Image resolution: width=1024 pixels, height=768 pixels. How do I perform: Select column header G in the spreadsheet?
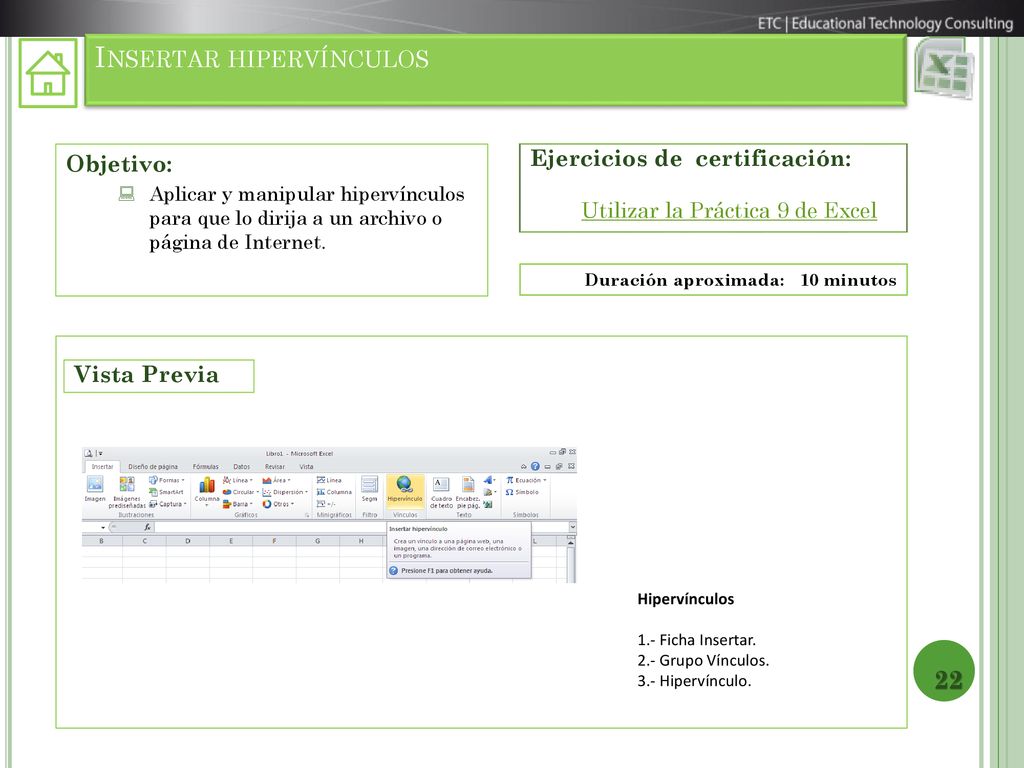click(x=317, y=541)
